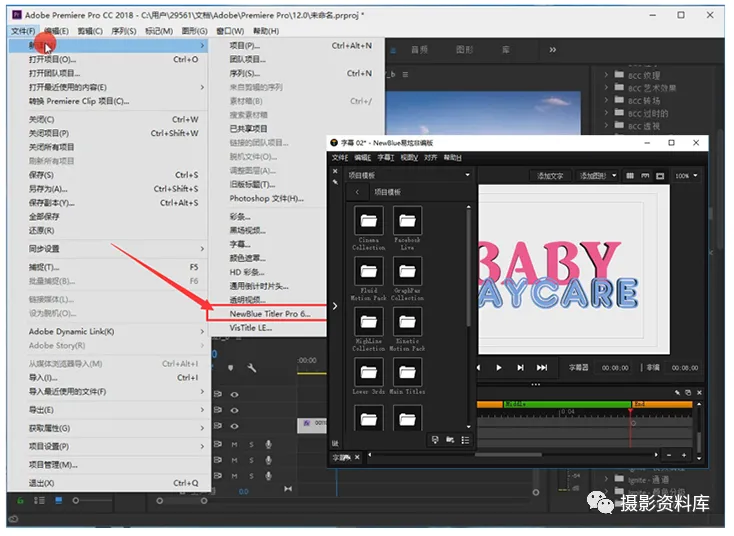Screen dimensions: 734x536
Task: Expand the BCC 转场 effects folder
Action: (x=606, y=100)
